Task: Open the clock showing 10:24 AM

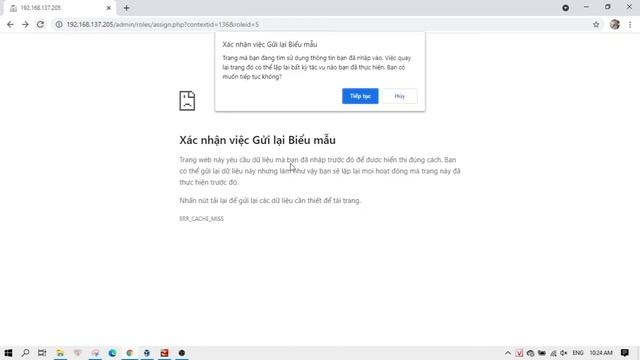Action: (x=601, y=353)
